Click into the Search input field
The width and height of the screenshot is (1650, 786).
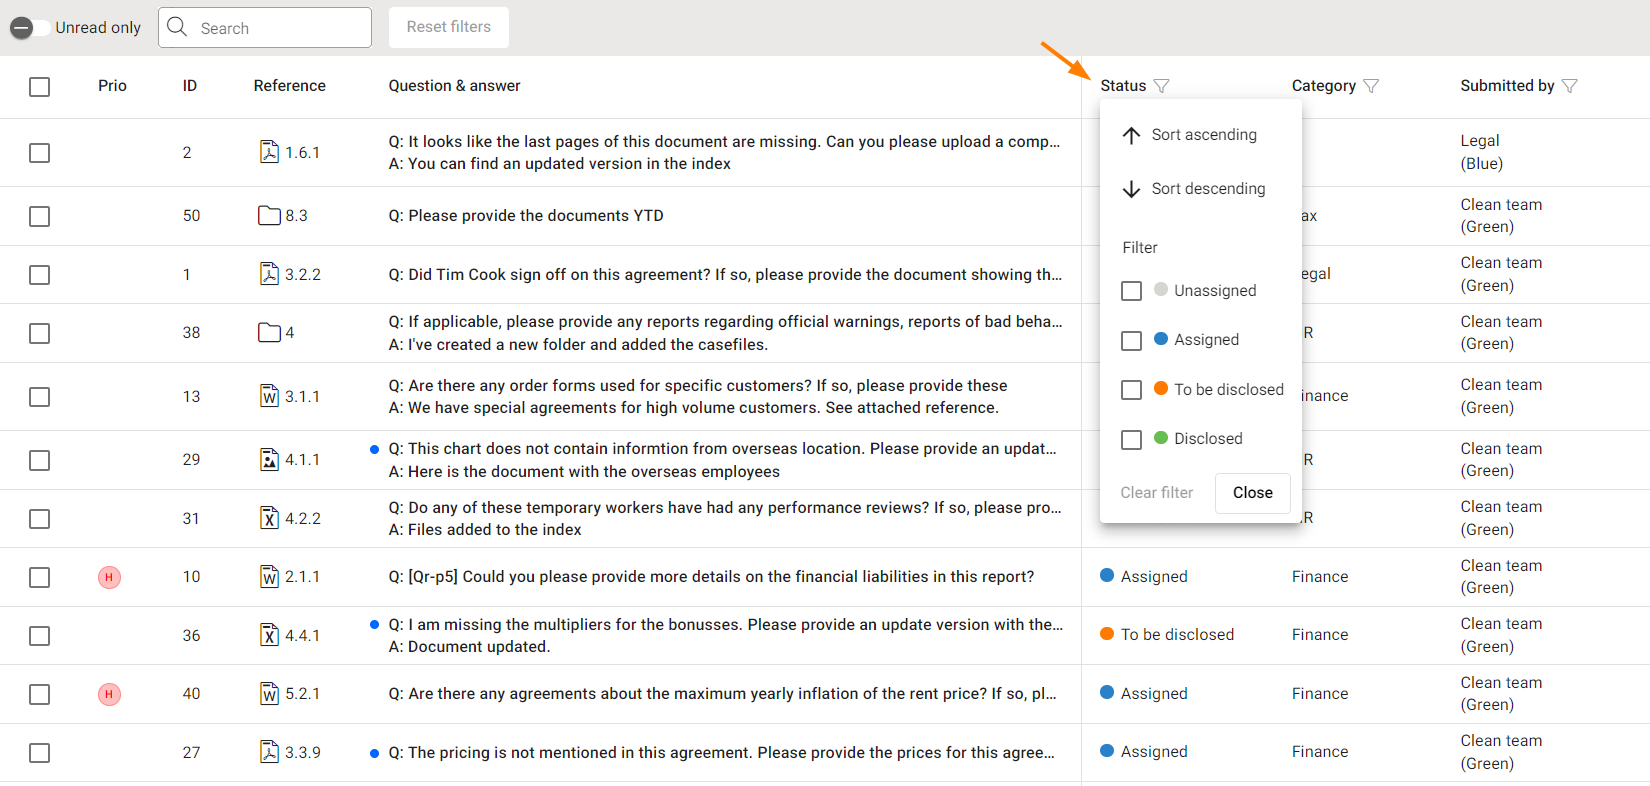tap(280, 28)
